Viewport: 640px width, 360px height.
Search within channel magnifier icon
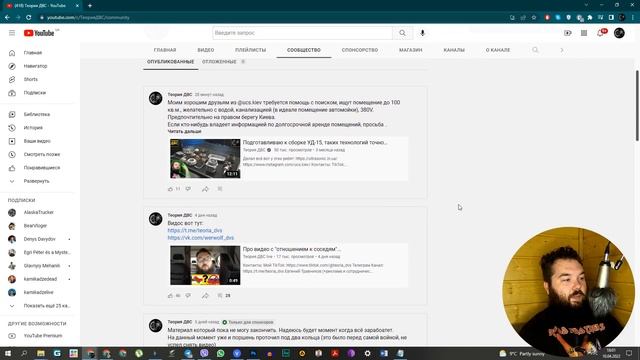(x=535, y=50)
